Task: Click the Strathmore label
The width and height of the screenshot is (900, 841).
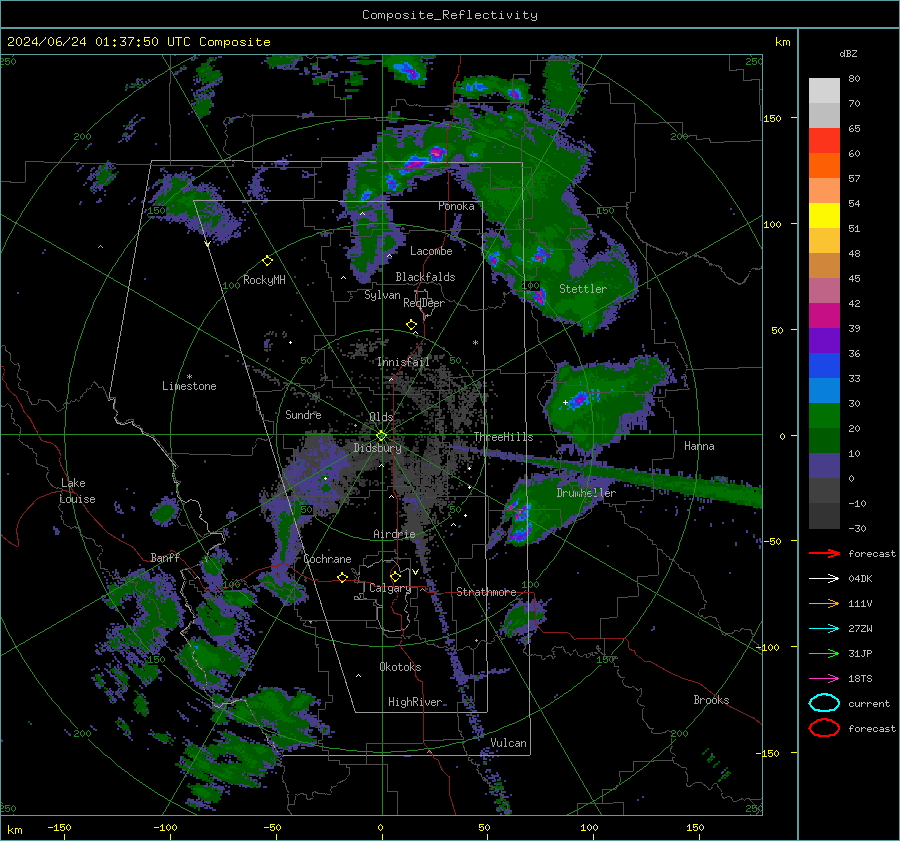Action: tap(487, 592)
